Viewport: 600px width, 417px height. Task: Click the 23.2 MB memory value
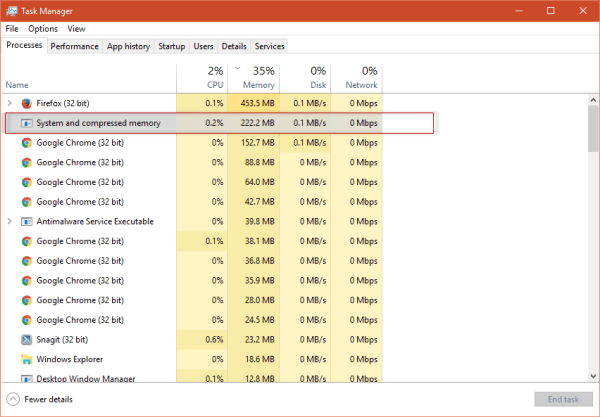tap(260, 340)
